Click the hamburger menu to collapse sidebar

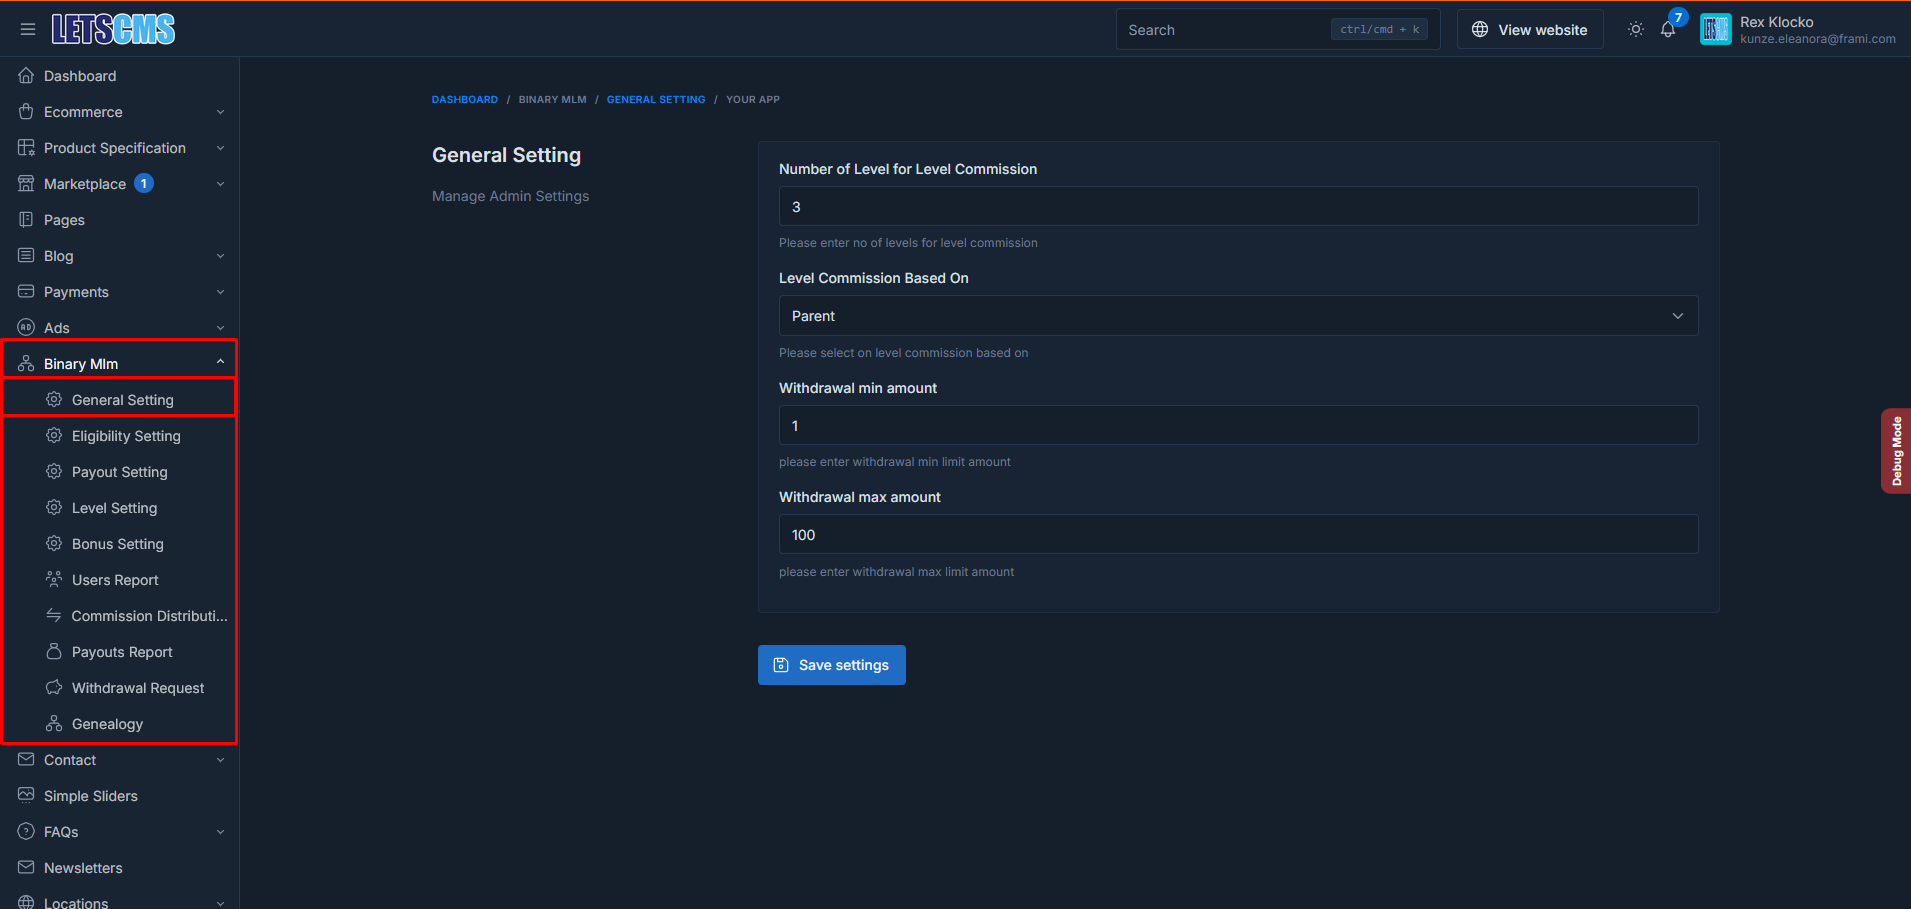pos(28,28)
